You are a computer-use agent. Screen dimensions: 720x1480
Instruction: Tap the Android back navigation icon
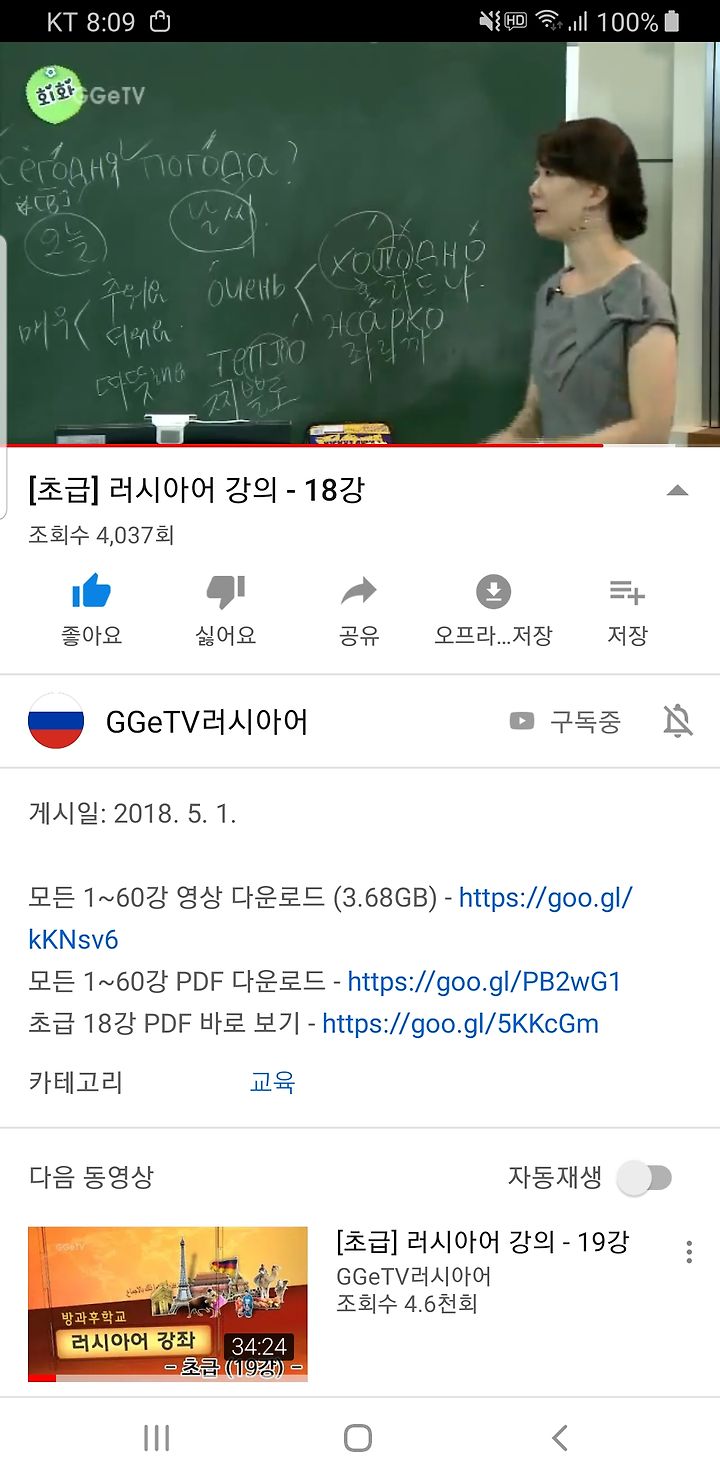click(560, 1438)
